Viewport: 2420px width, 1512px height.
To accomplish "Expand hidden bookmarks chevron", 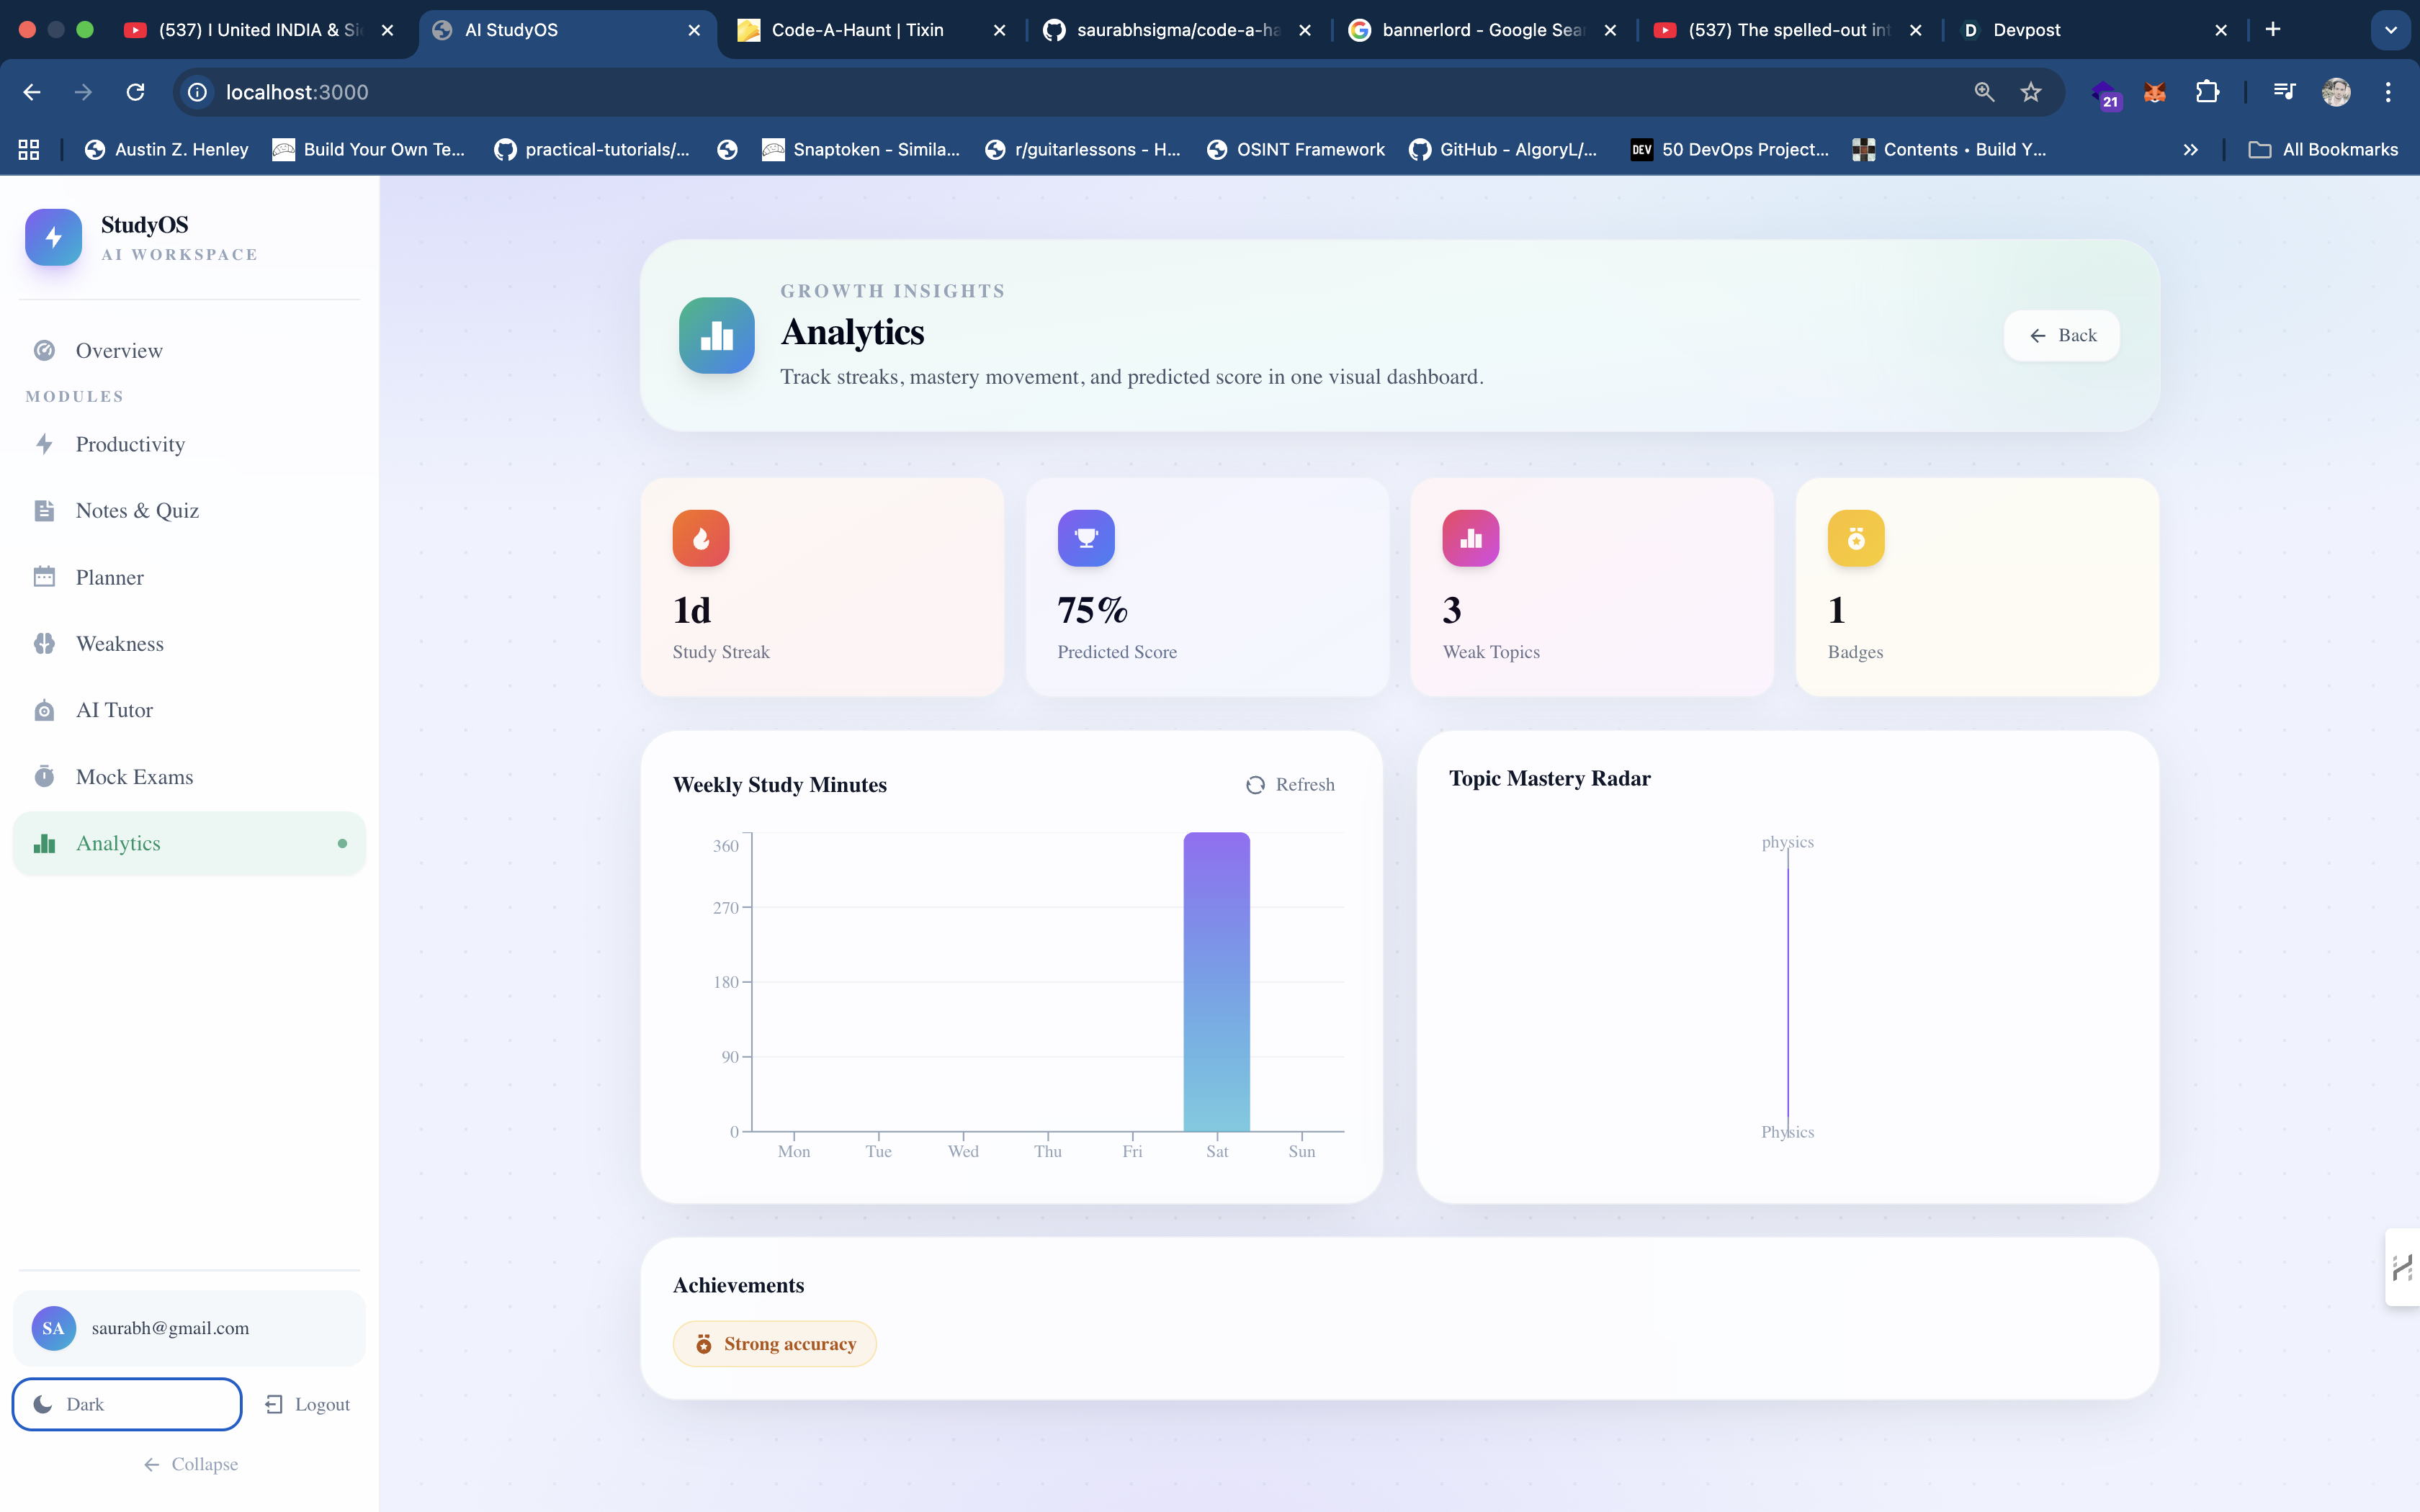I will [2190, 150].
